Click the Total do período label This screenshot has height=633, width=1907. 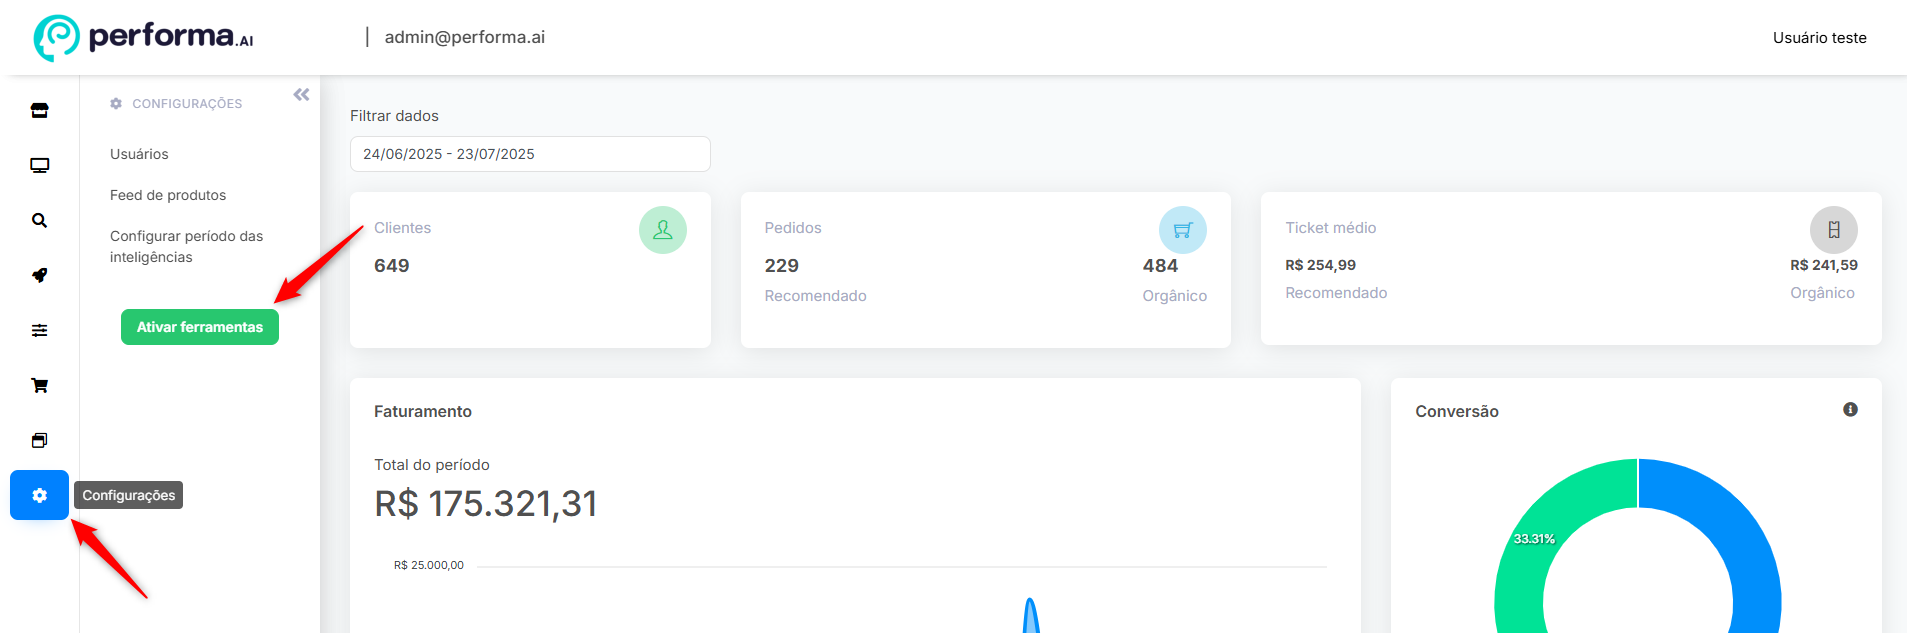(x=432, y=465)
